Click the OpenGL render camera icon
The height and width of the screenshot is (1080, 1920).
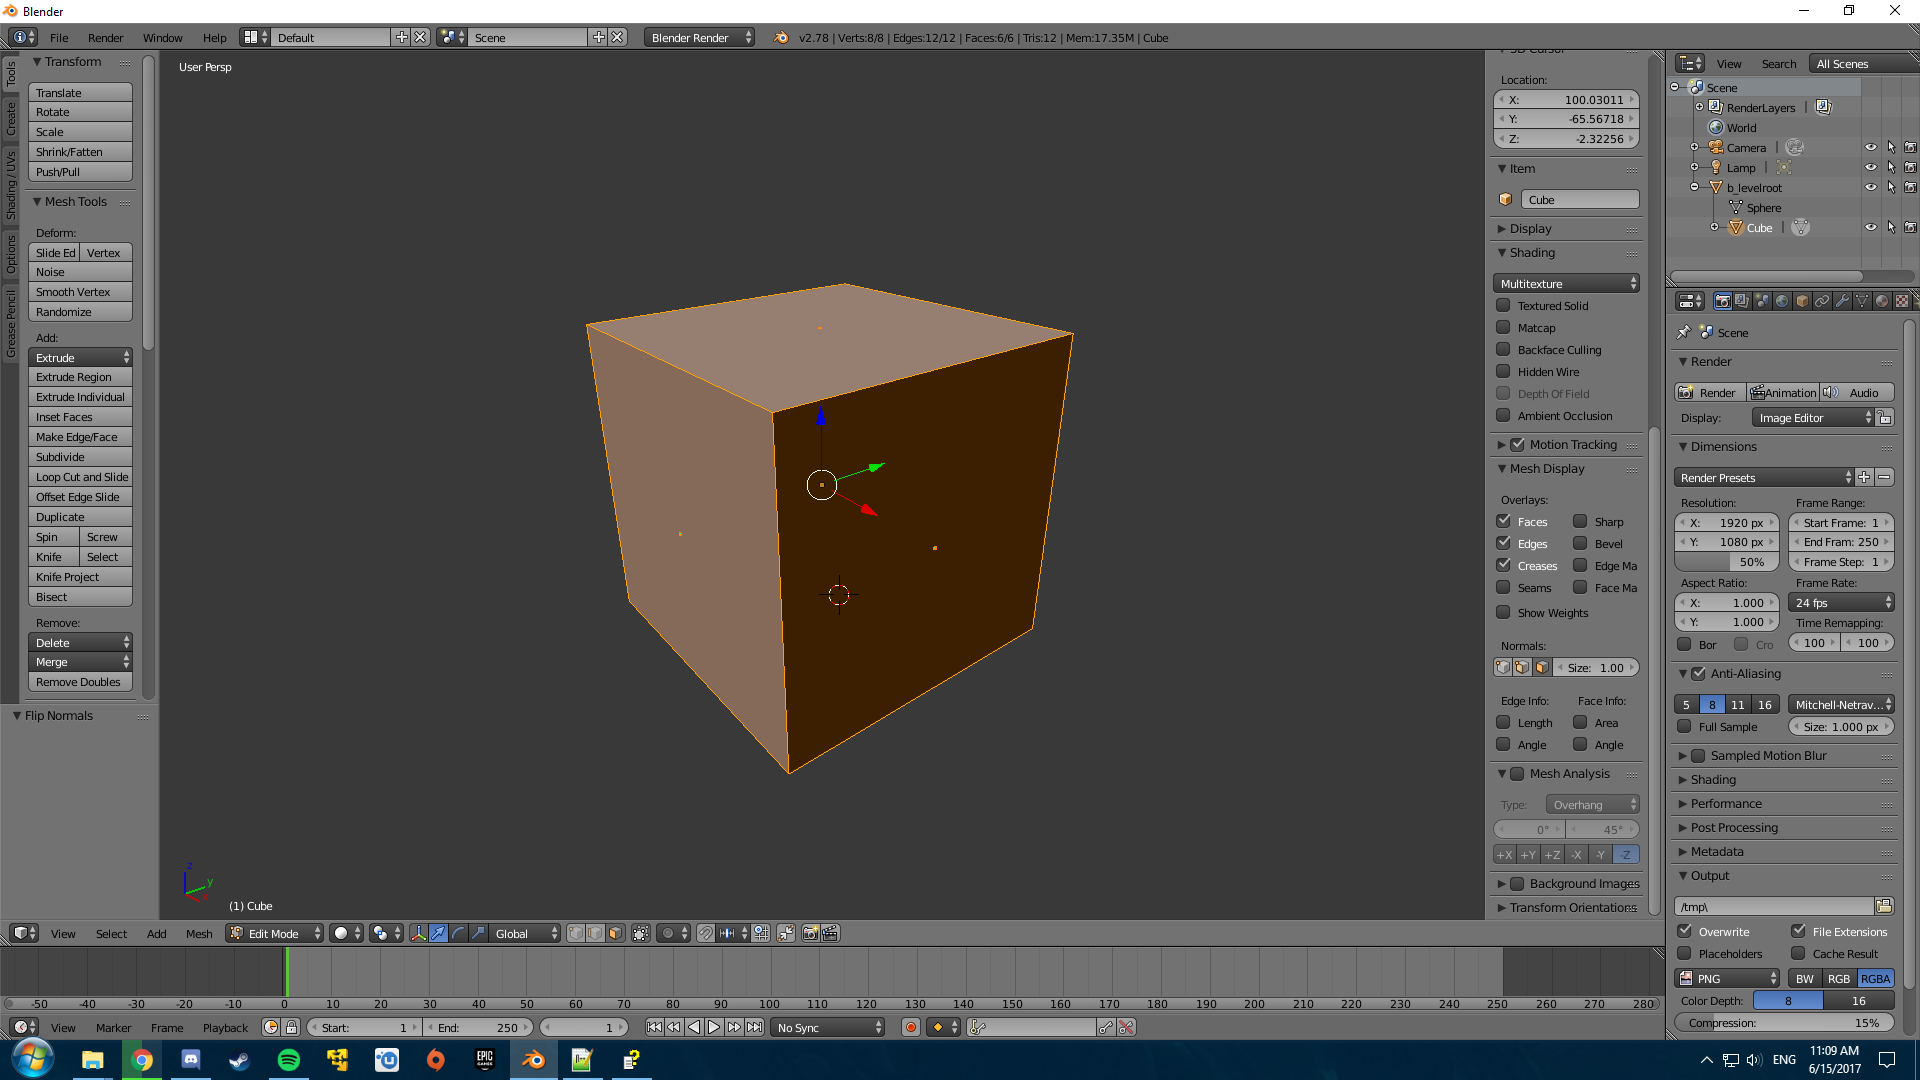point(810,933)
